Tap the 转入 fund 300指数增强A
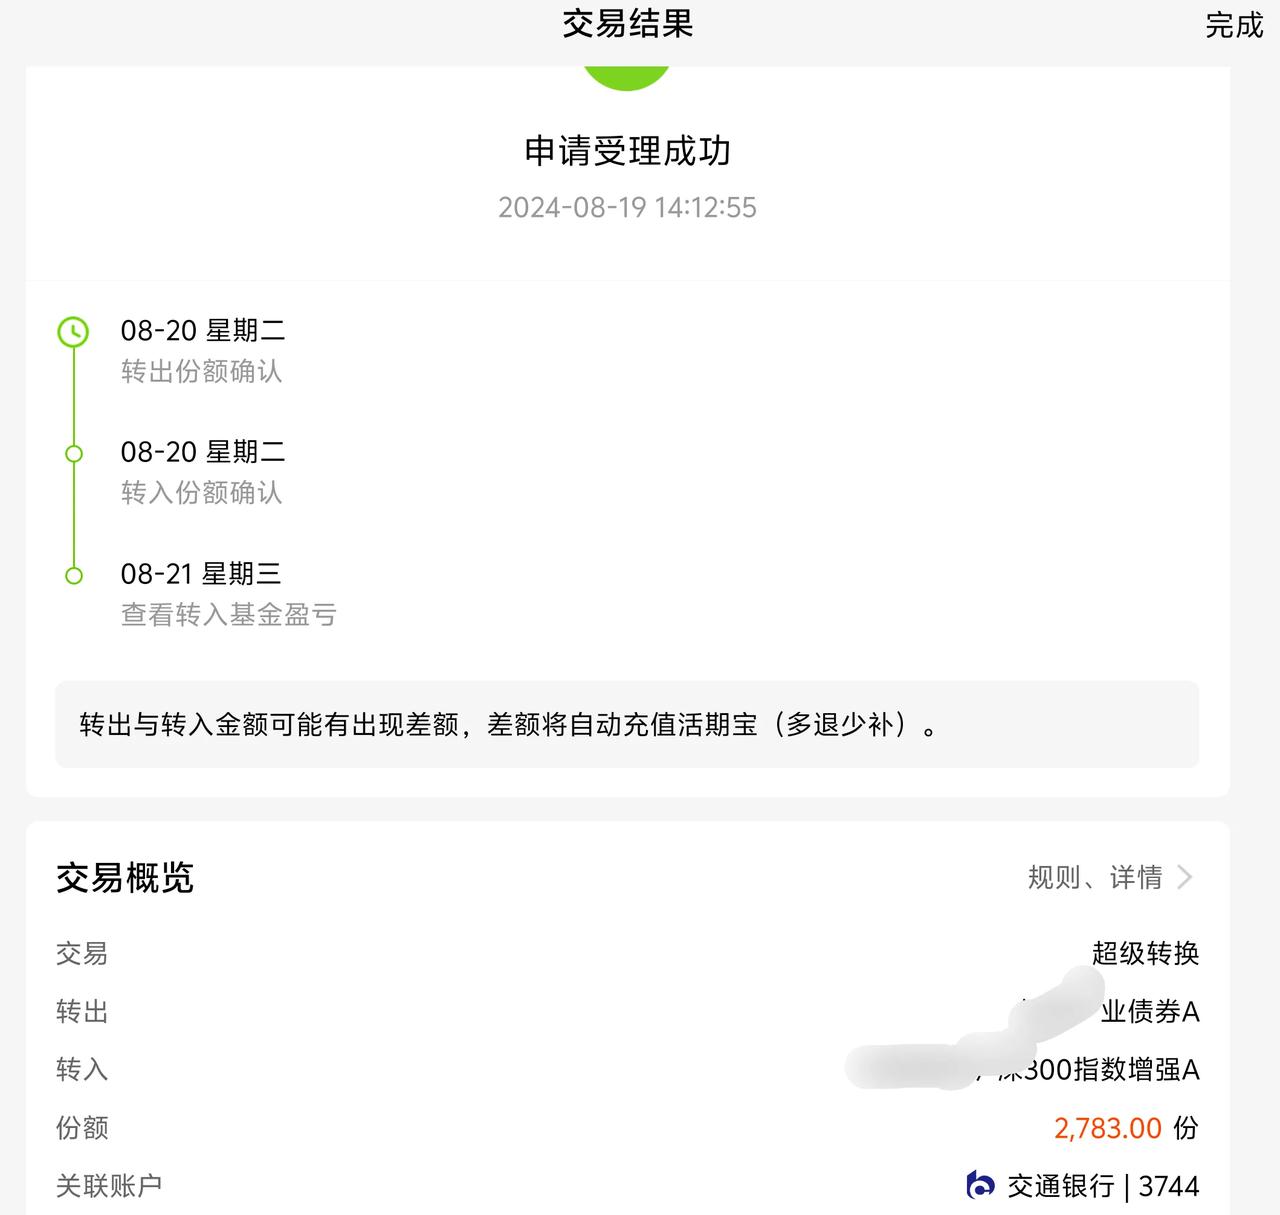Viewport: 1280px width, 1215px height. (1100, 1069)
